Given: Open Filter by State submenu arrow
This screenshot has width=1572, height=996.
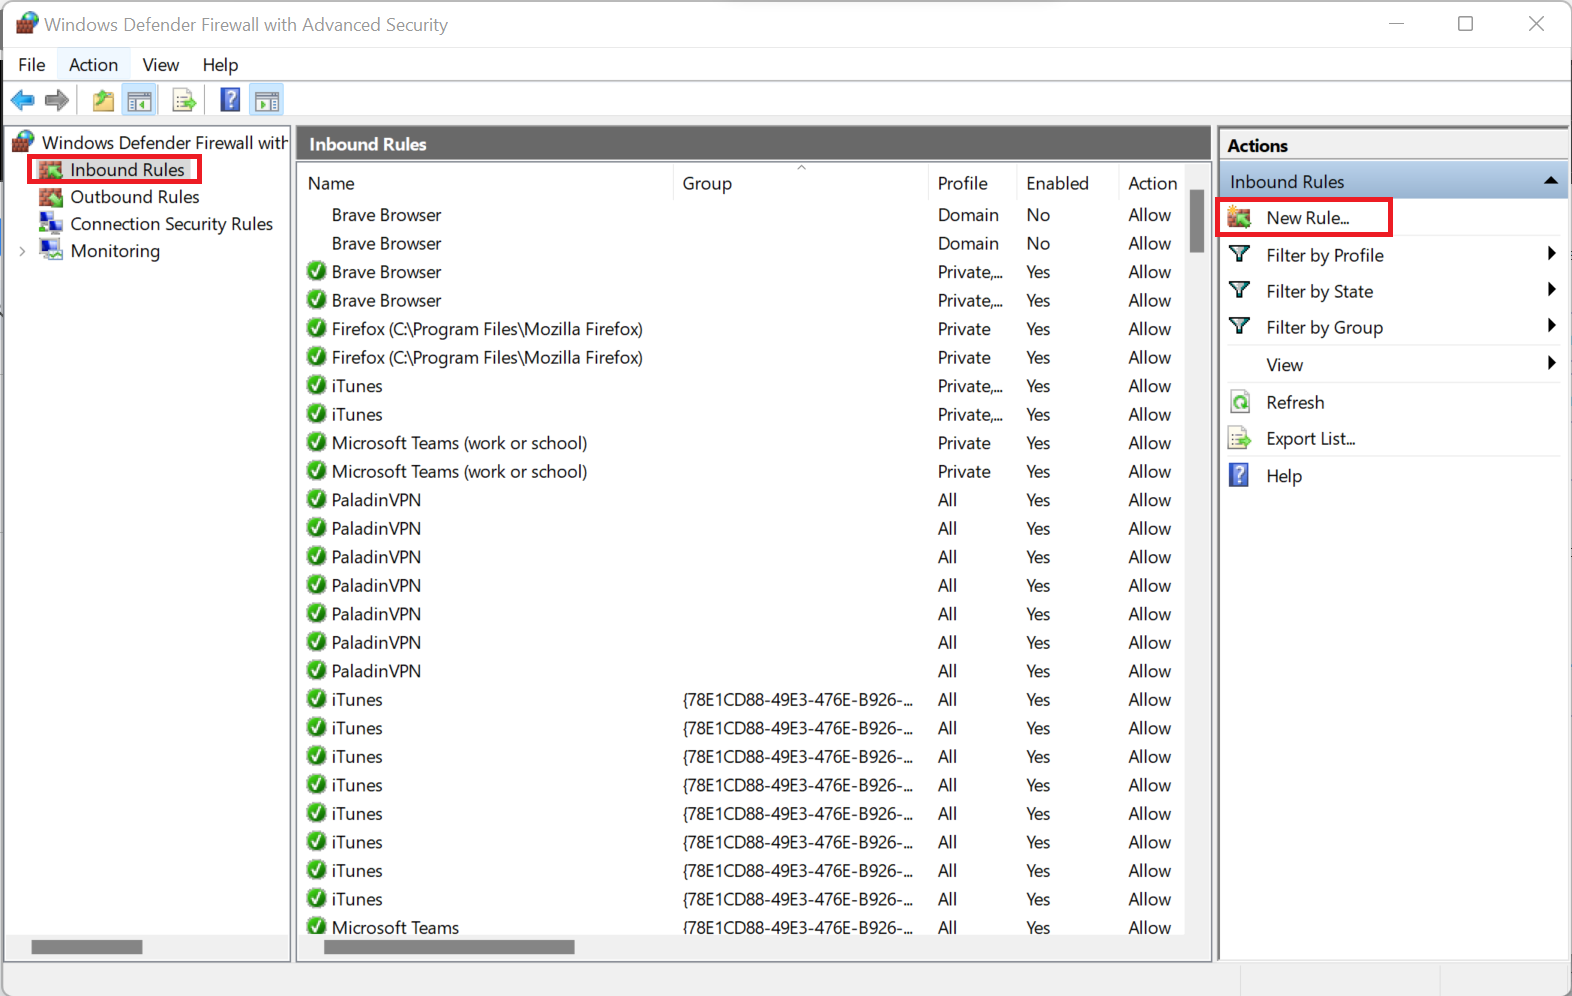Looking at the screenshot, I should tap(1551, 290).
